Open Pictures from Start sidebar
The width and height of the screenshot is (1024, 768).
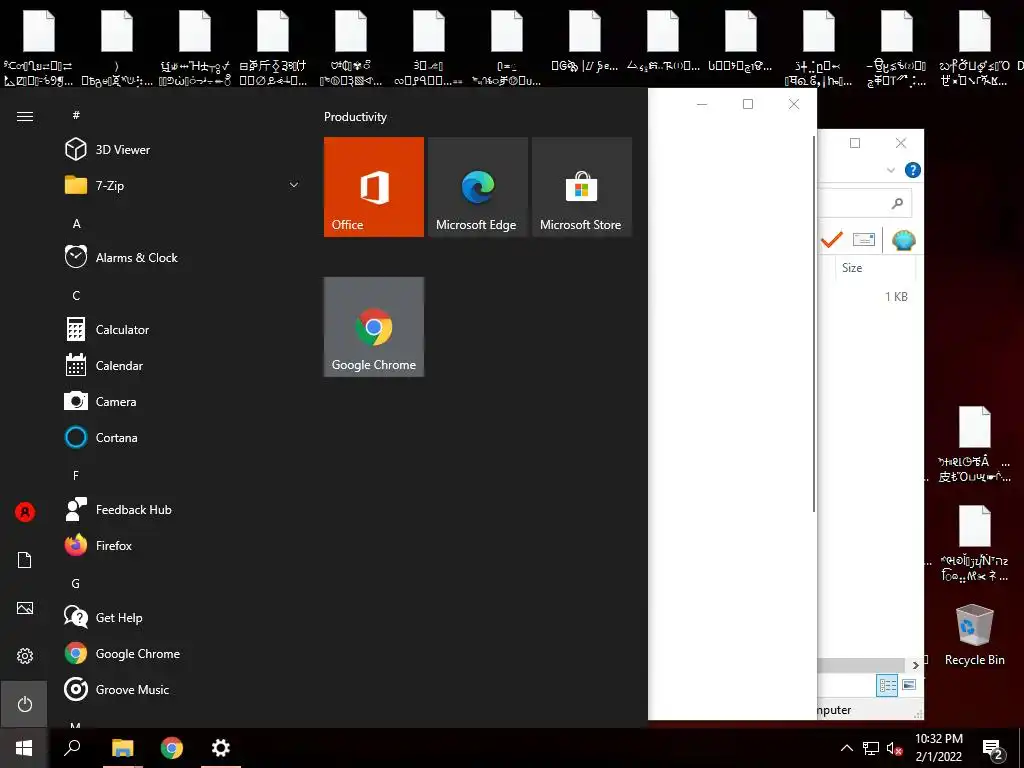coord(25,608)
